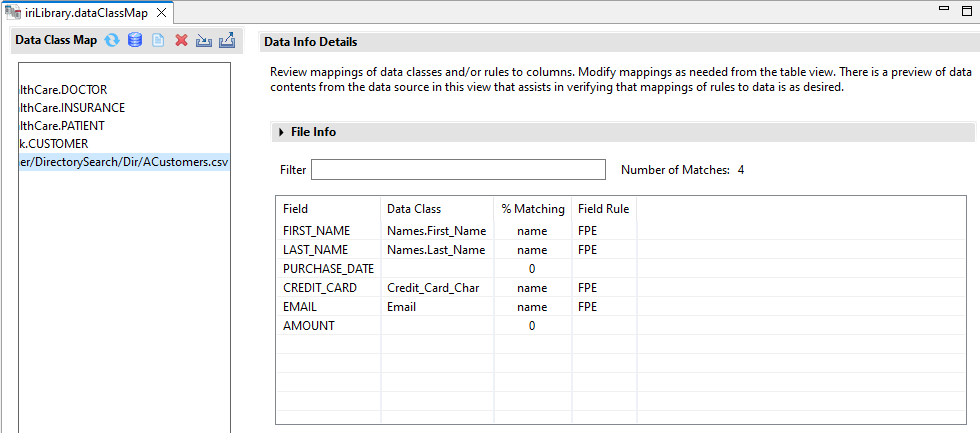980x433 pixels.
Task: Open Data Class cell for EMAIL row
Action: coord(437,307)
